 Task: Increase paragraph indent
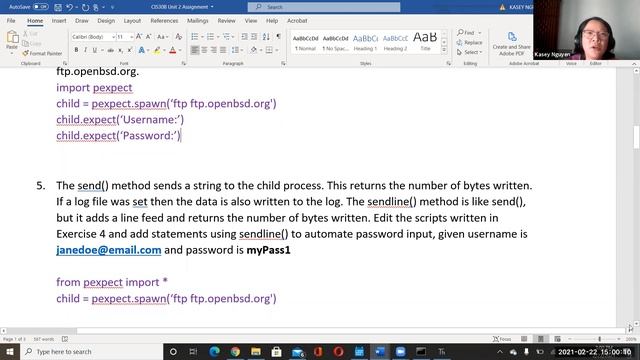click(x=254, y=37)
